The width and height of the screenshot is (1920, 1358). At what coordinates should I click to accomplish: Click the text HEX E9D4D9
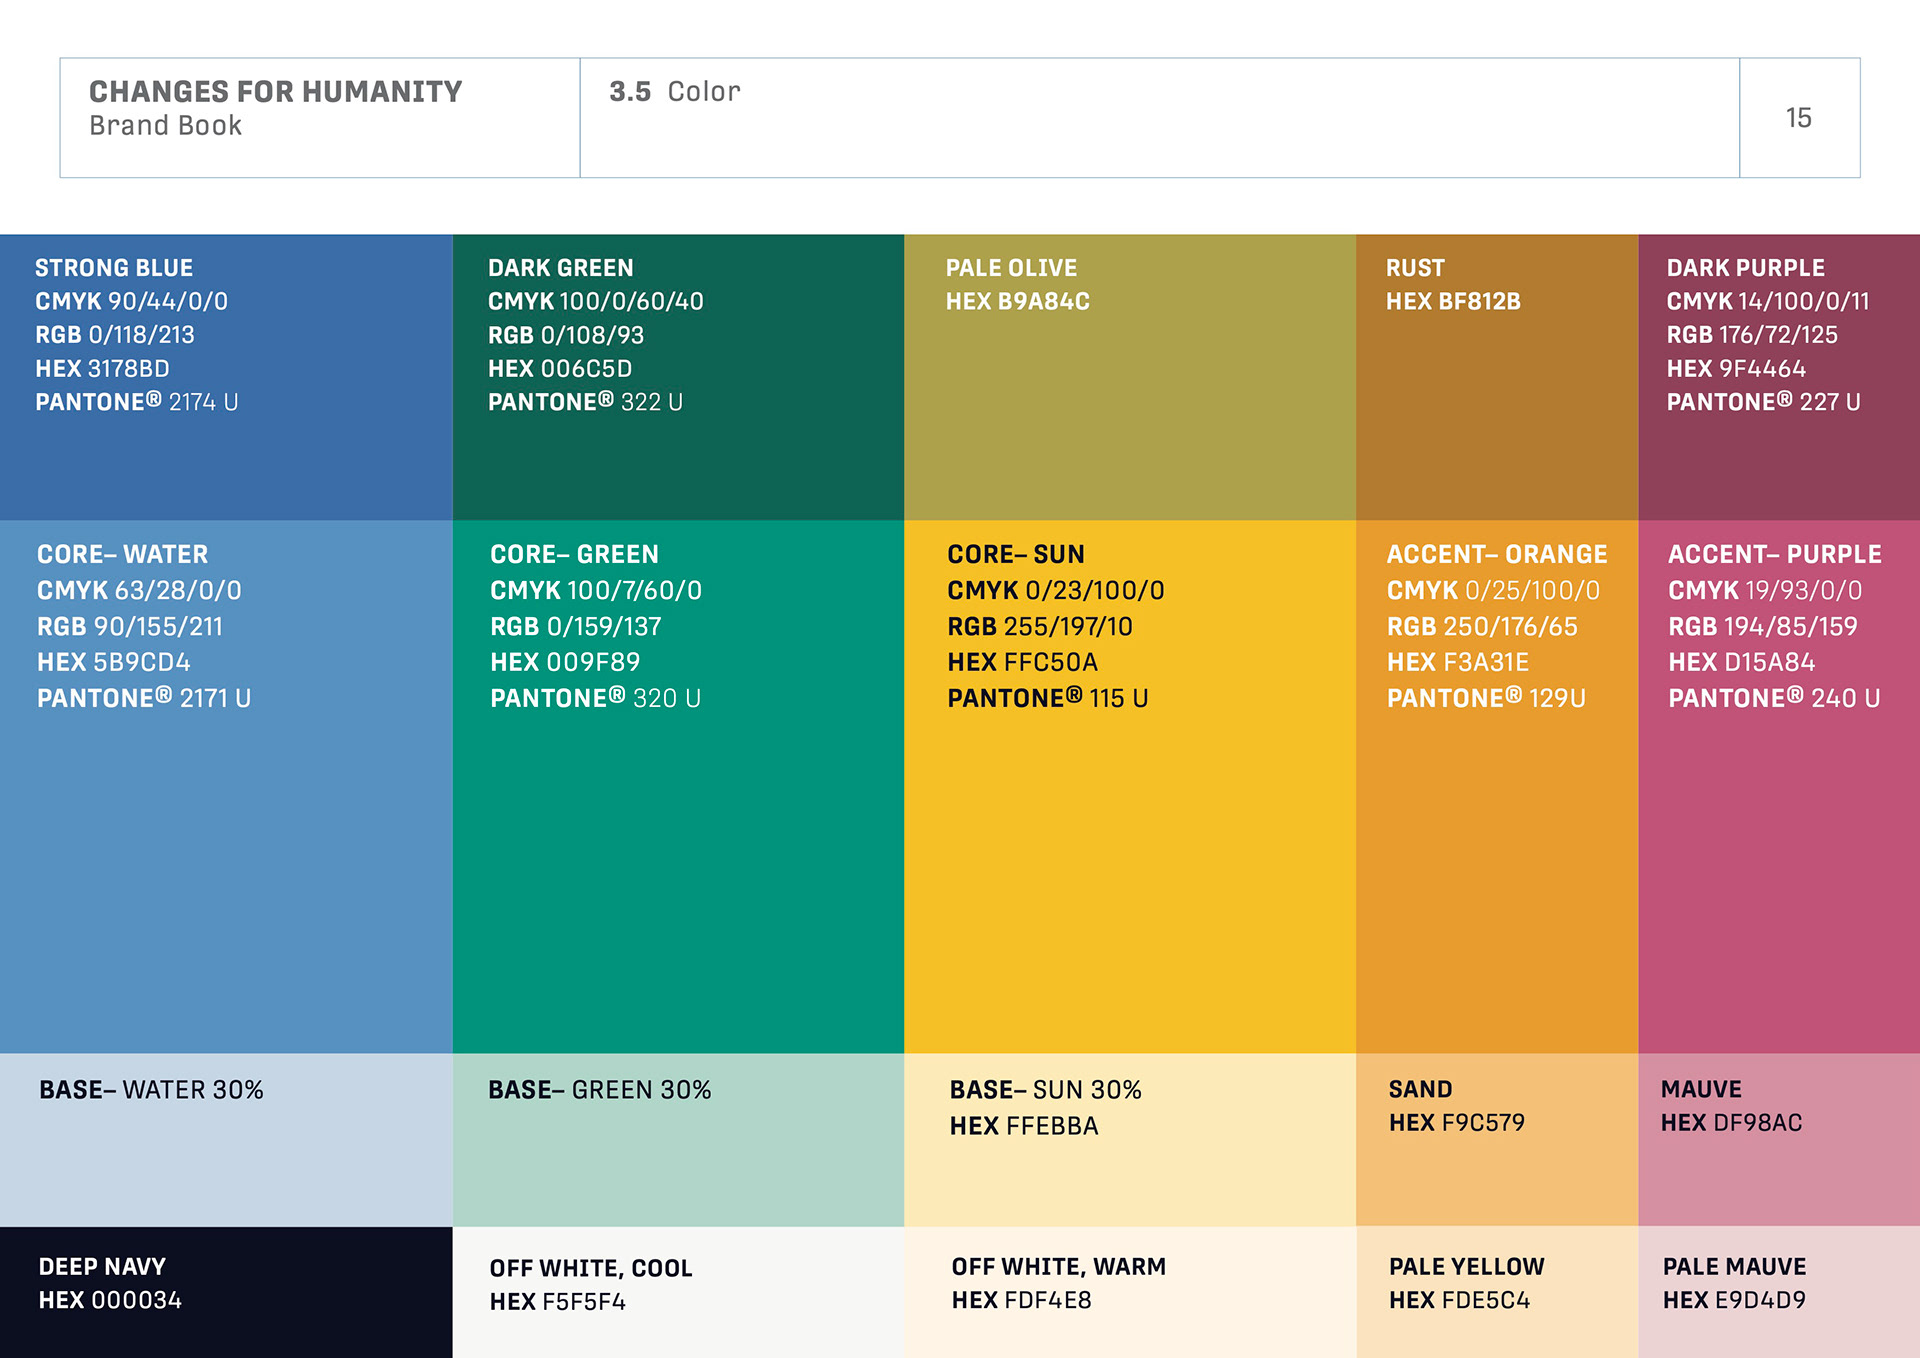(x=1734, y=1301)
